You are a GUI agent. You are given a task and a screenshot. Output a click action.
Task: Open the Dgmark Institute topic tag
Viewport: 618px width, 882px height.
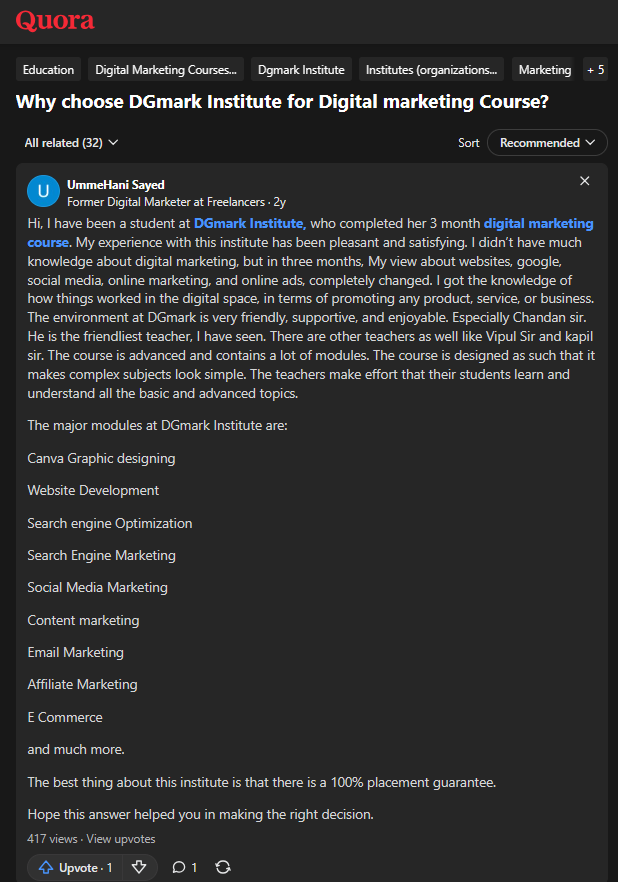coord(300,70)
